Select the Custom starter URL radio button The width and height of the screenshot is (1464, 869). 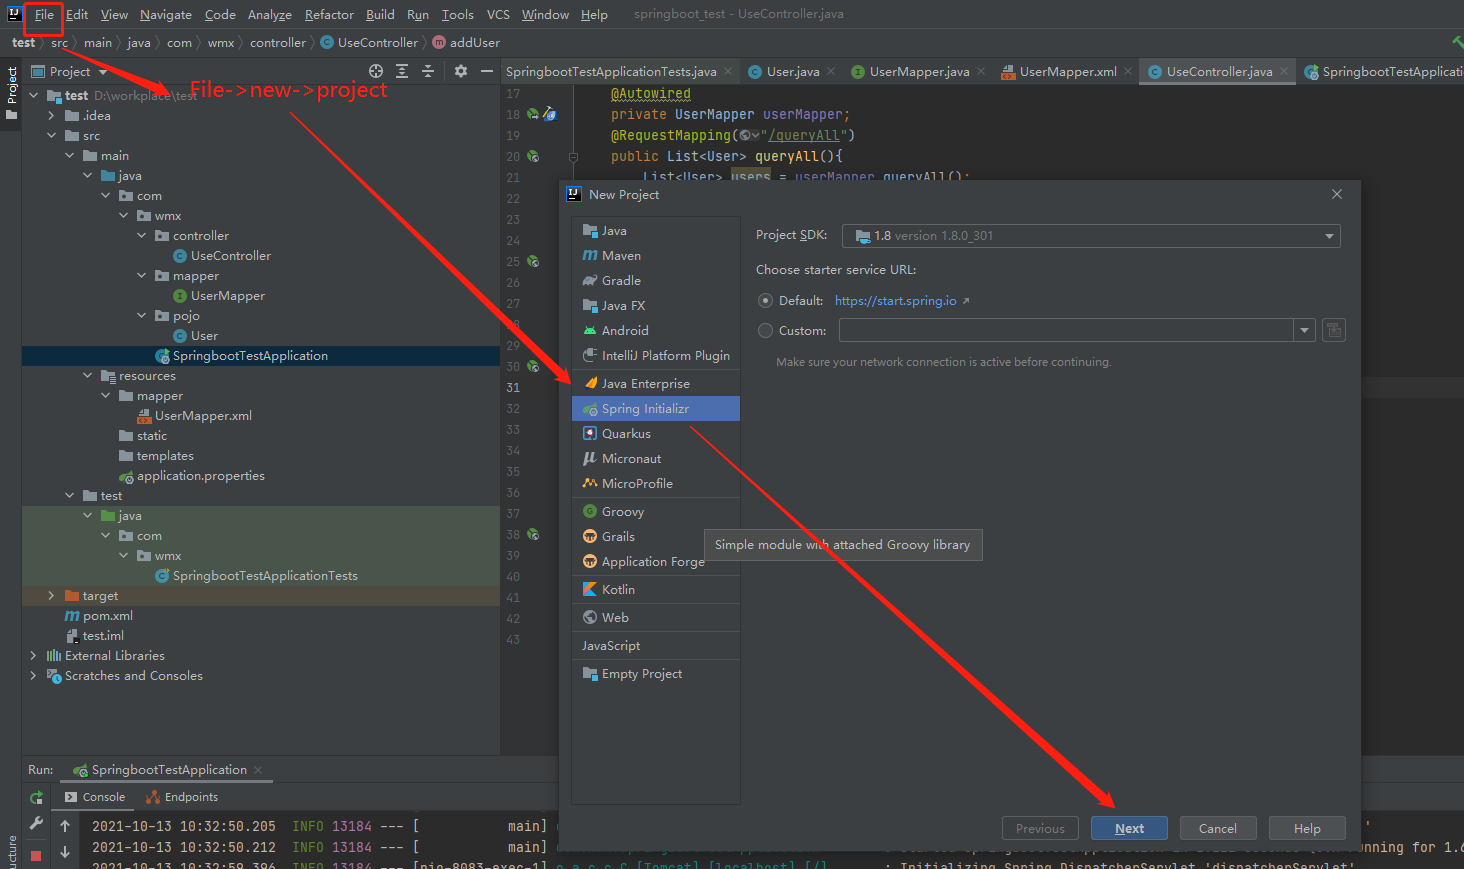click(766, 331)
